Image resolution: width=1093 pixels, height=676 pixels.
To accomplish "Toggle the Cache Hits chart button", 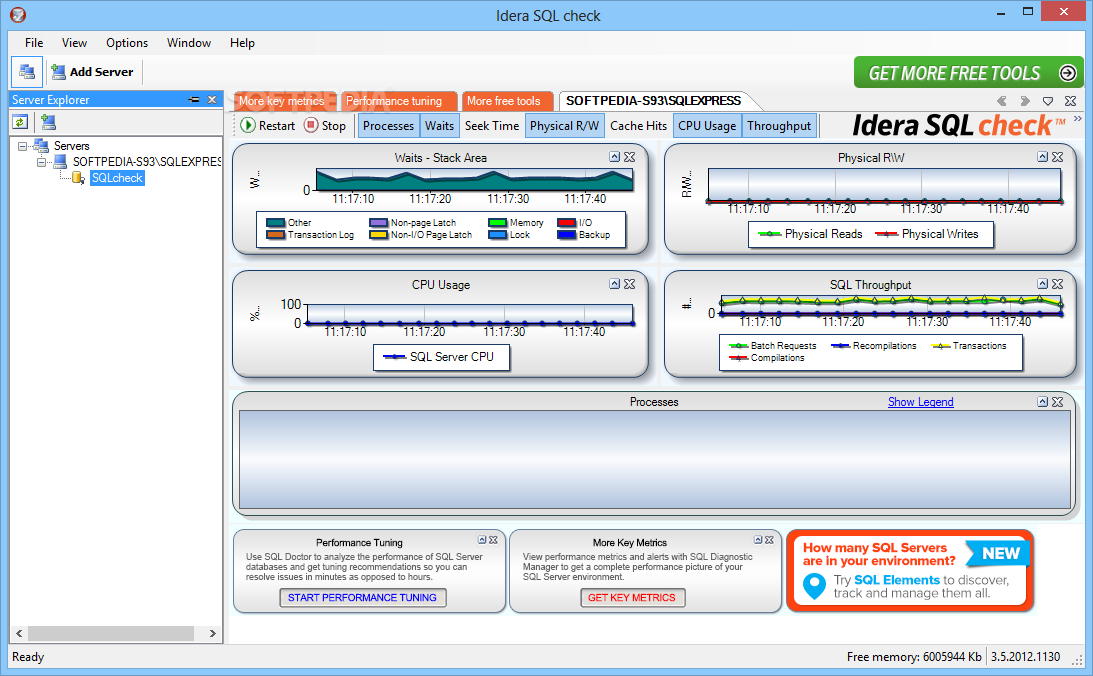I will click(x=638, y=125).
